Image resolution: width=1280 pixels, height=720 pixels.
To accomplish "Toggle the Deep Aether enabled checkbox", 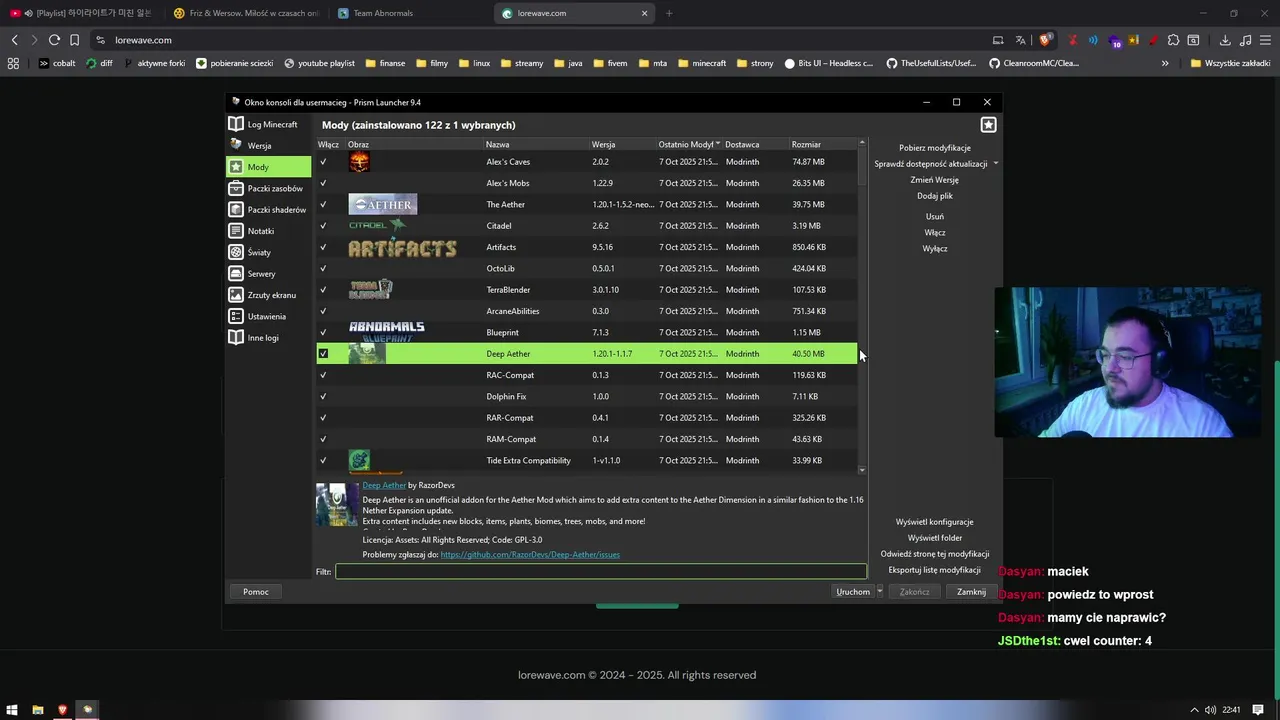I will pyautogui.click(x=323, y=353).
